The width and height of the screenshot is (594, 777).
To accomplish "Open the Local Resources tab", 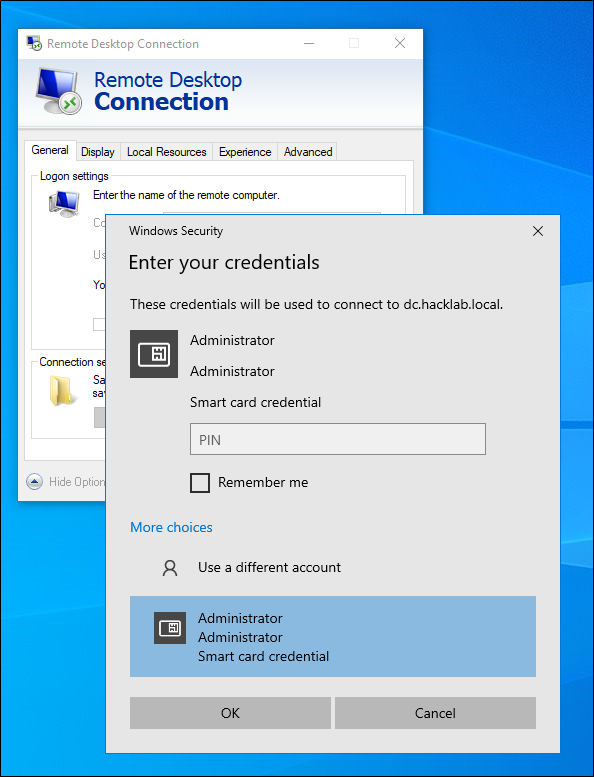I will tap(166, 152).
